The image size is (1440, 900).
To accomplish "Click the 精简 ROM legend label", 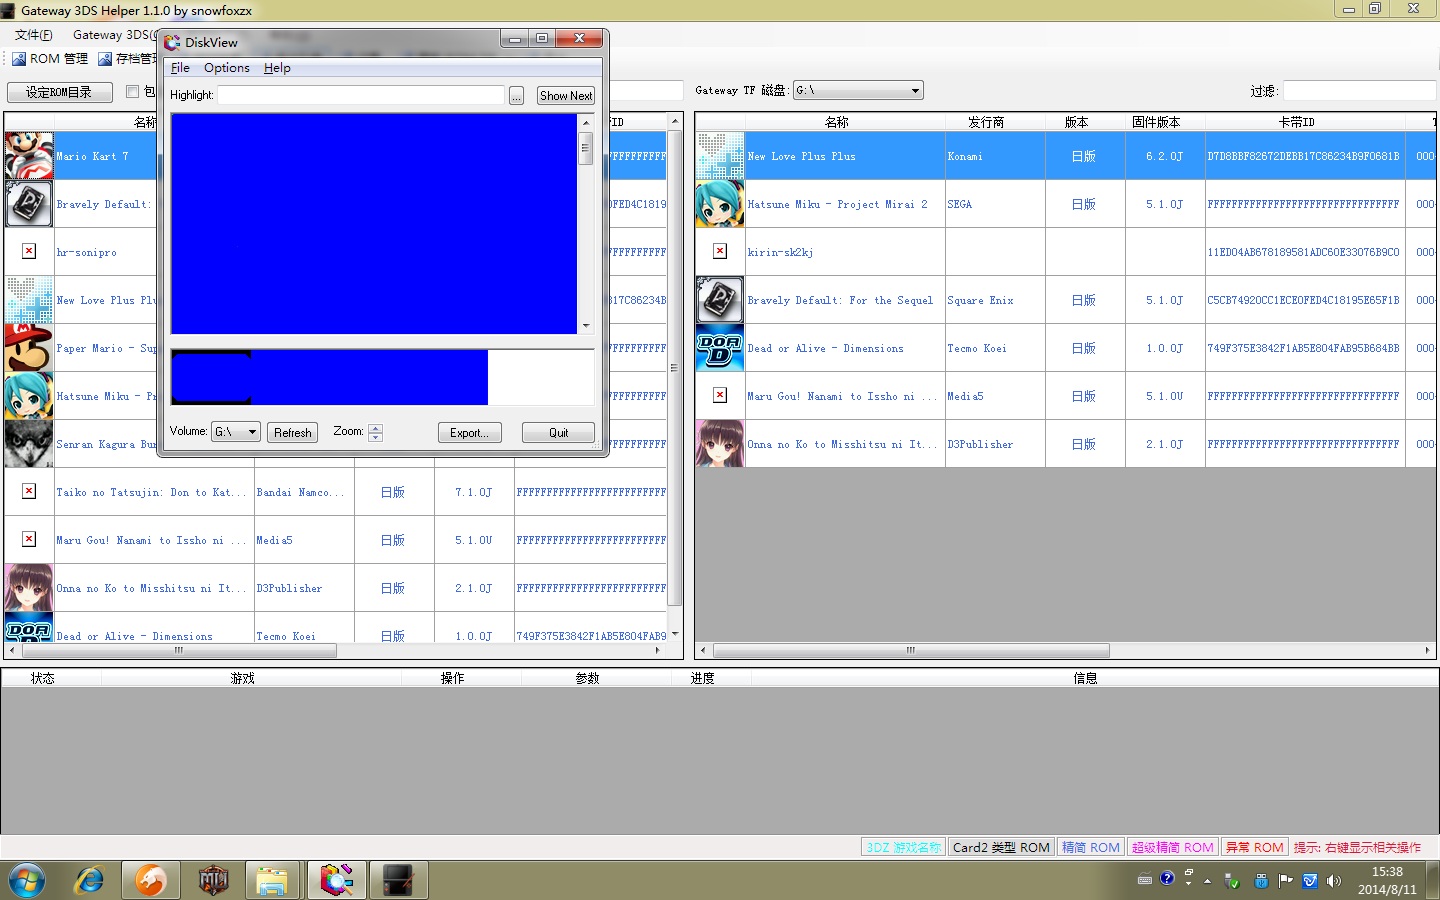I will [1091, 847].
